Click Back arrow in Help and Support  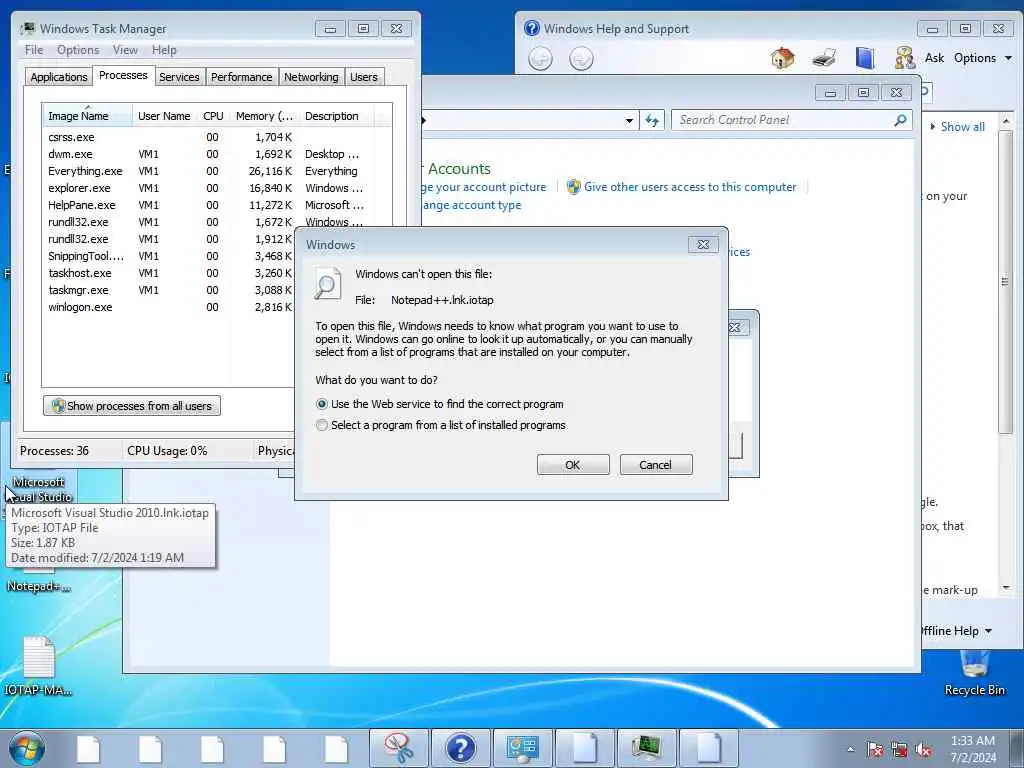point(540,59)
